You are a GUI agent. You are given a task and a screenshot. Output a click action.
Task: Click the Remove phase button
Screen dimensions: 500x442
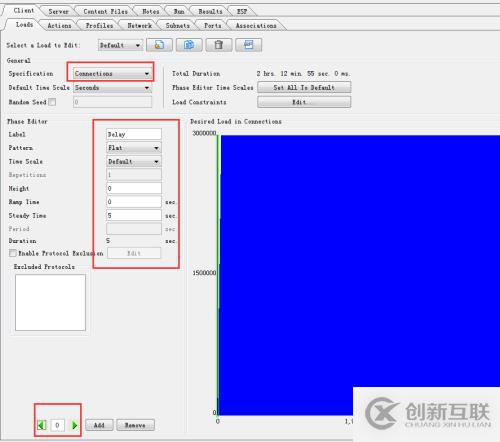(x=135, y=425)
